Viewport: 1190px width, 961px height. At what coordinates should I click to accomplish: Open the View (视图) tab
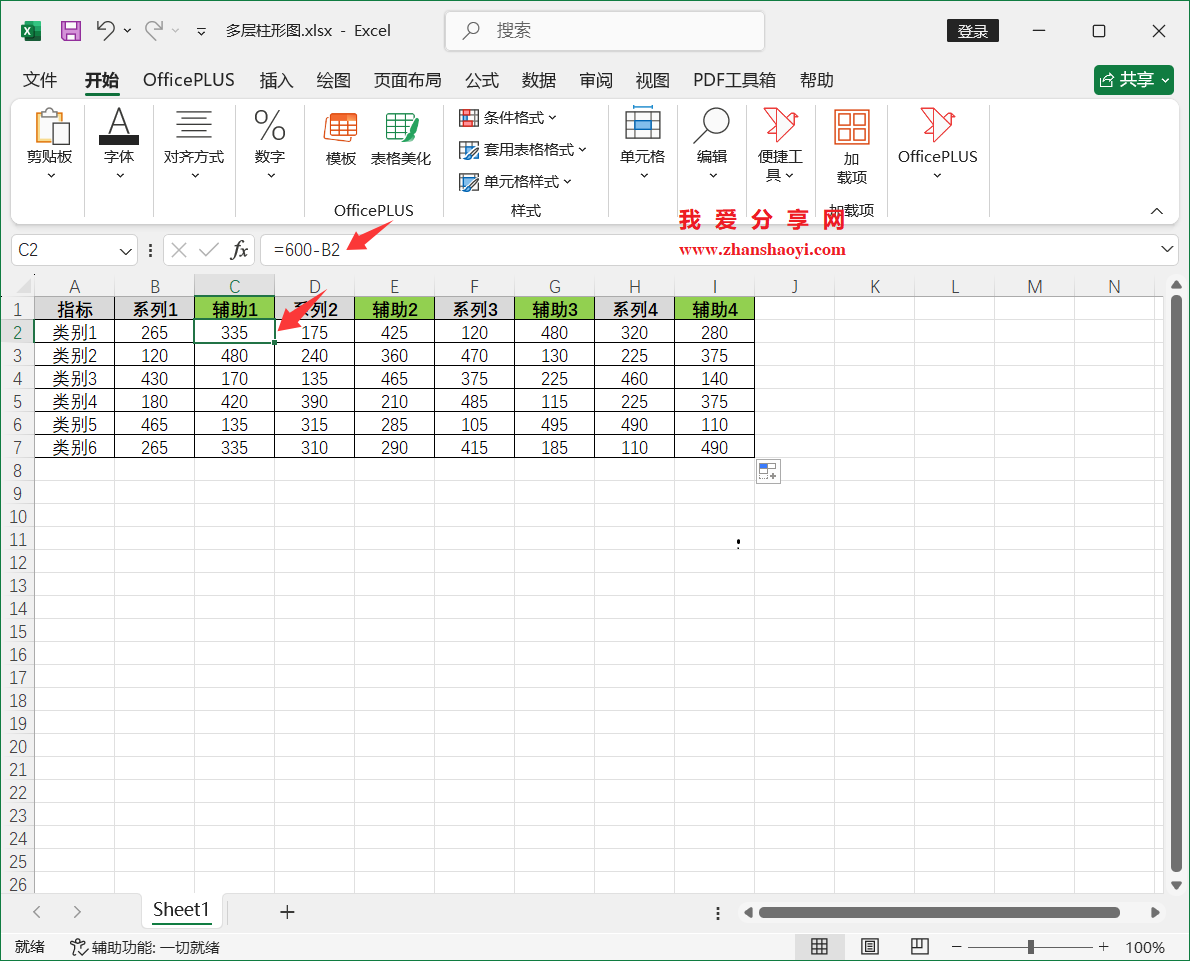tap(653, 80)
